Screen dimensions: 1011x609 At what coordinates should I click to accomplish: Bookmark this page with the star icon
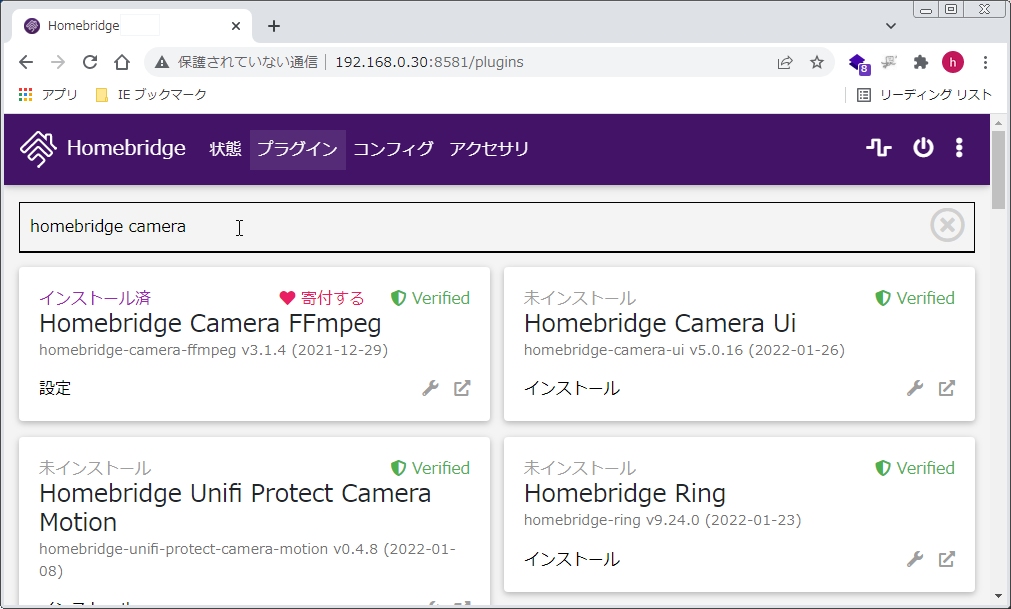point(817,62)
